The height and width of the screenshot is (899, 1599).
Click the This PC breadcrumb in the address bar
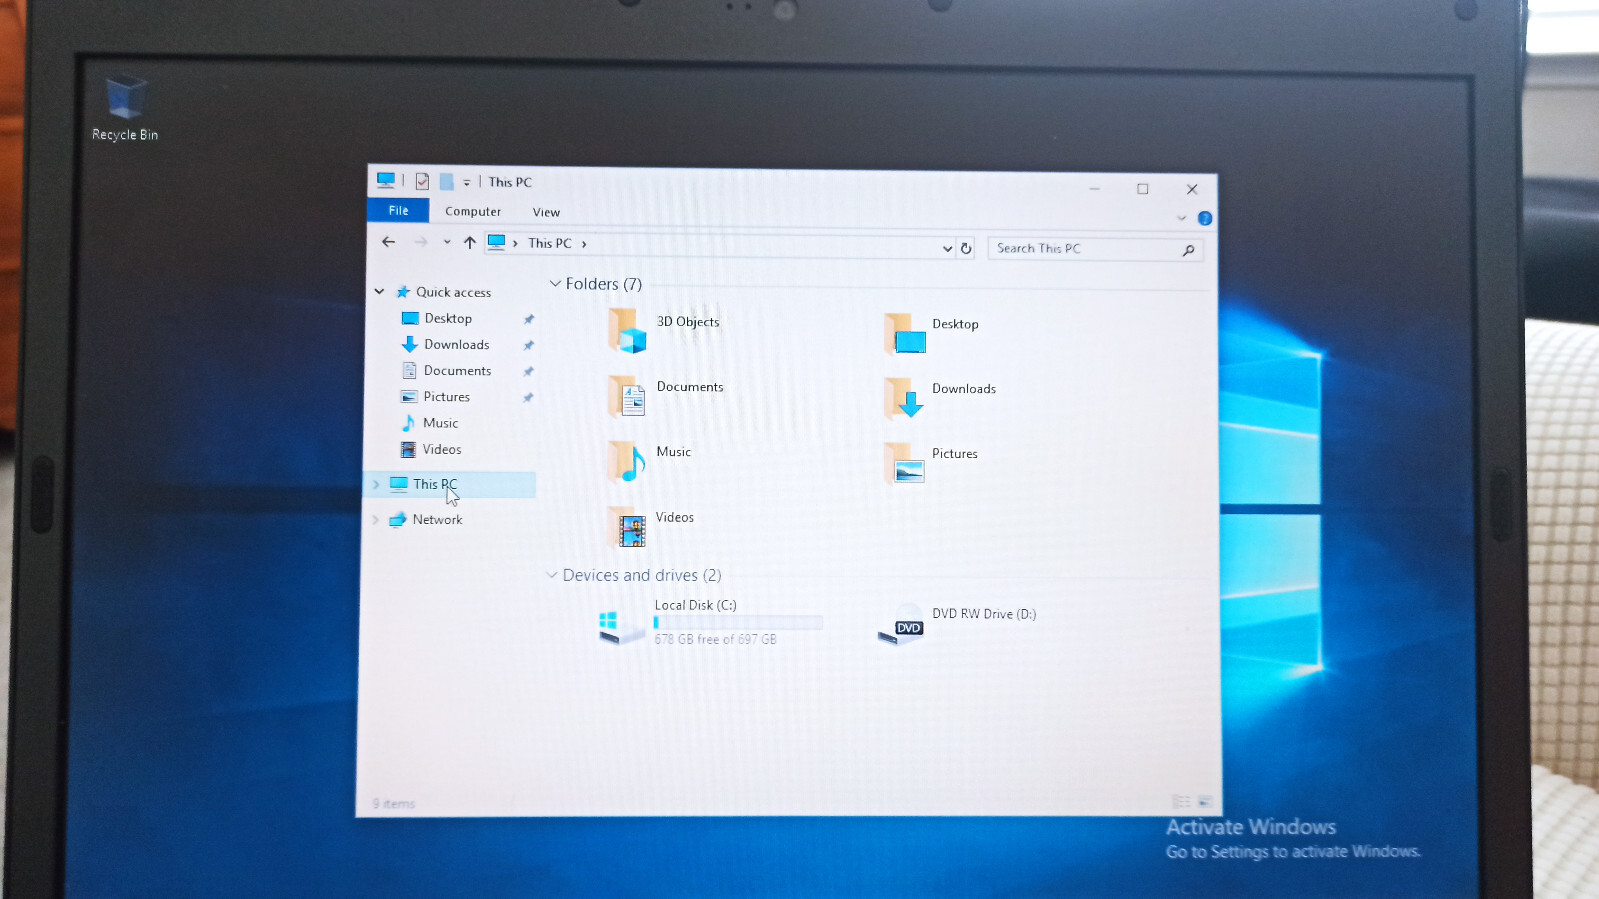550,243
